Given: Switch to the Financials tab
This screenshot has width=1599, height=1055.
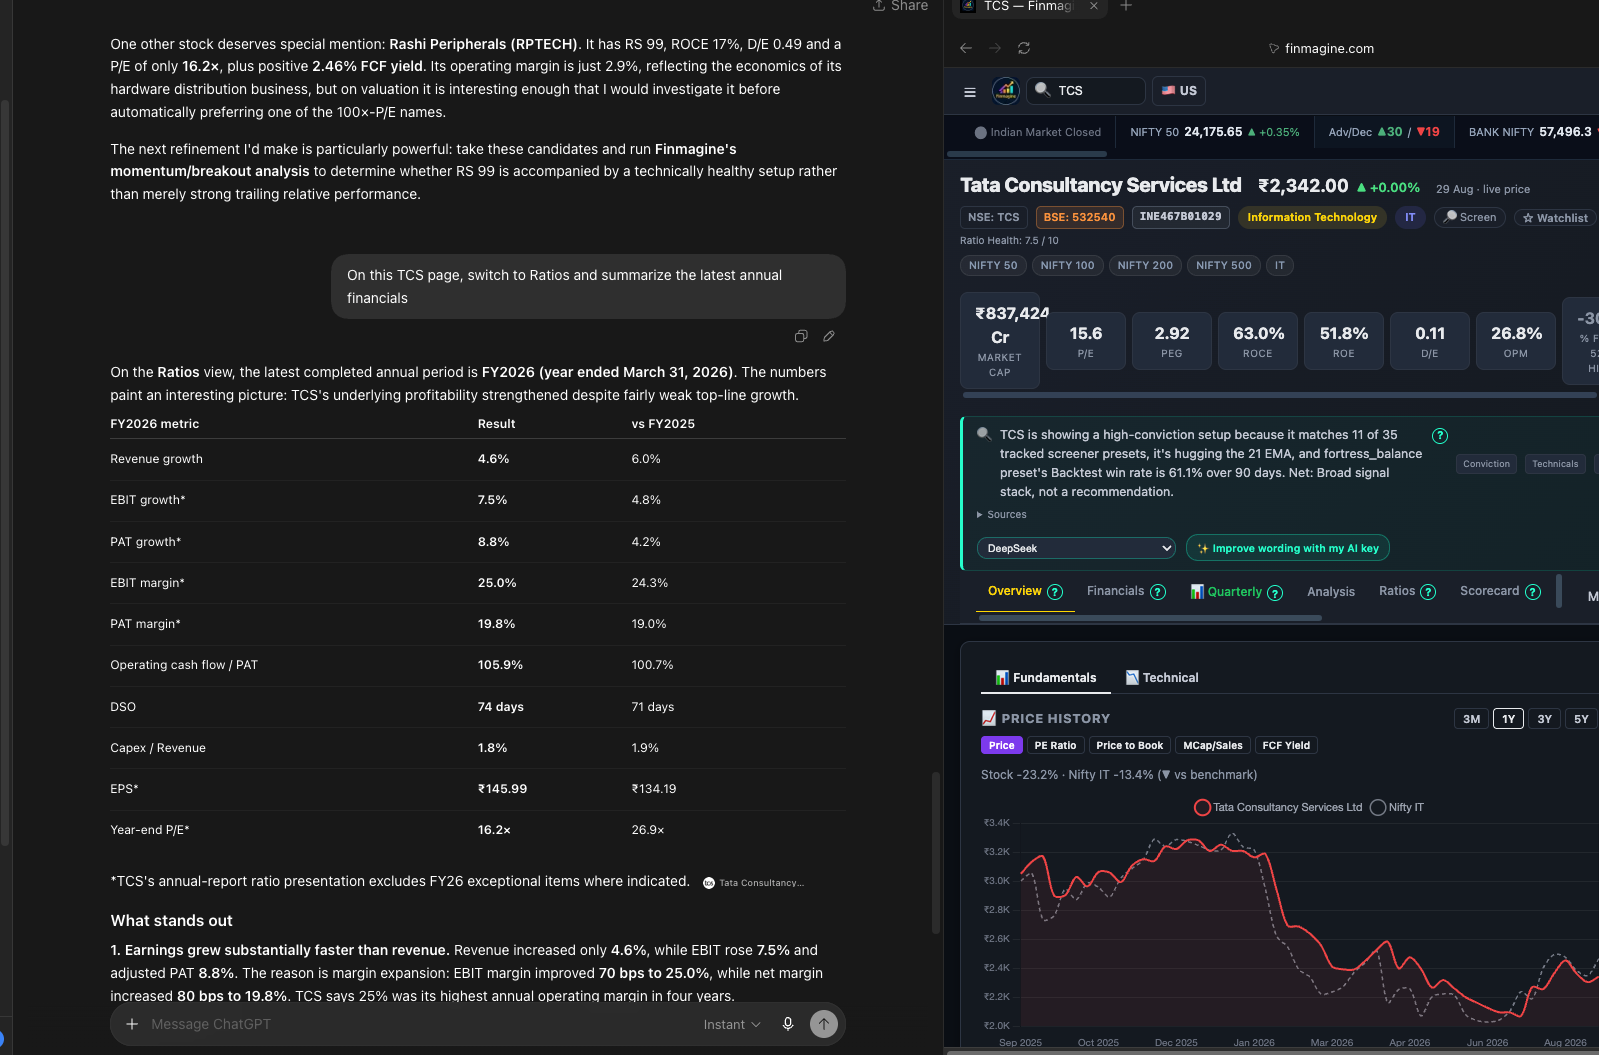Looking at the screenshot, I should click(x=1115, y=591).
